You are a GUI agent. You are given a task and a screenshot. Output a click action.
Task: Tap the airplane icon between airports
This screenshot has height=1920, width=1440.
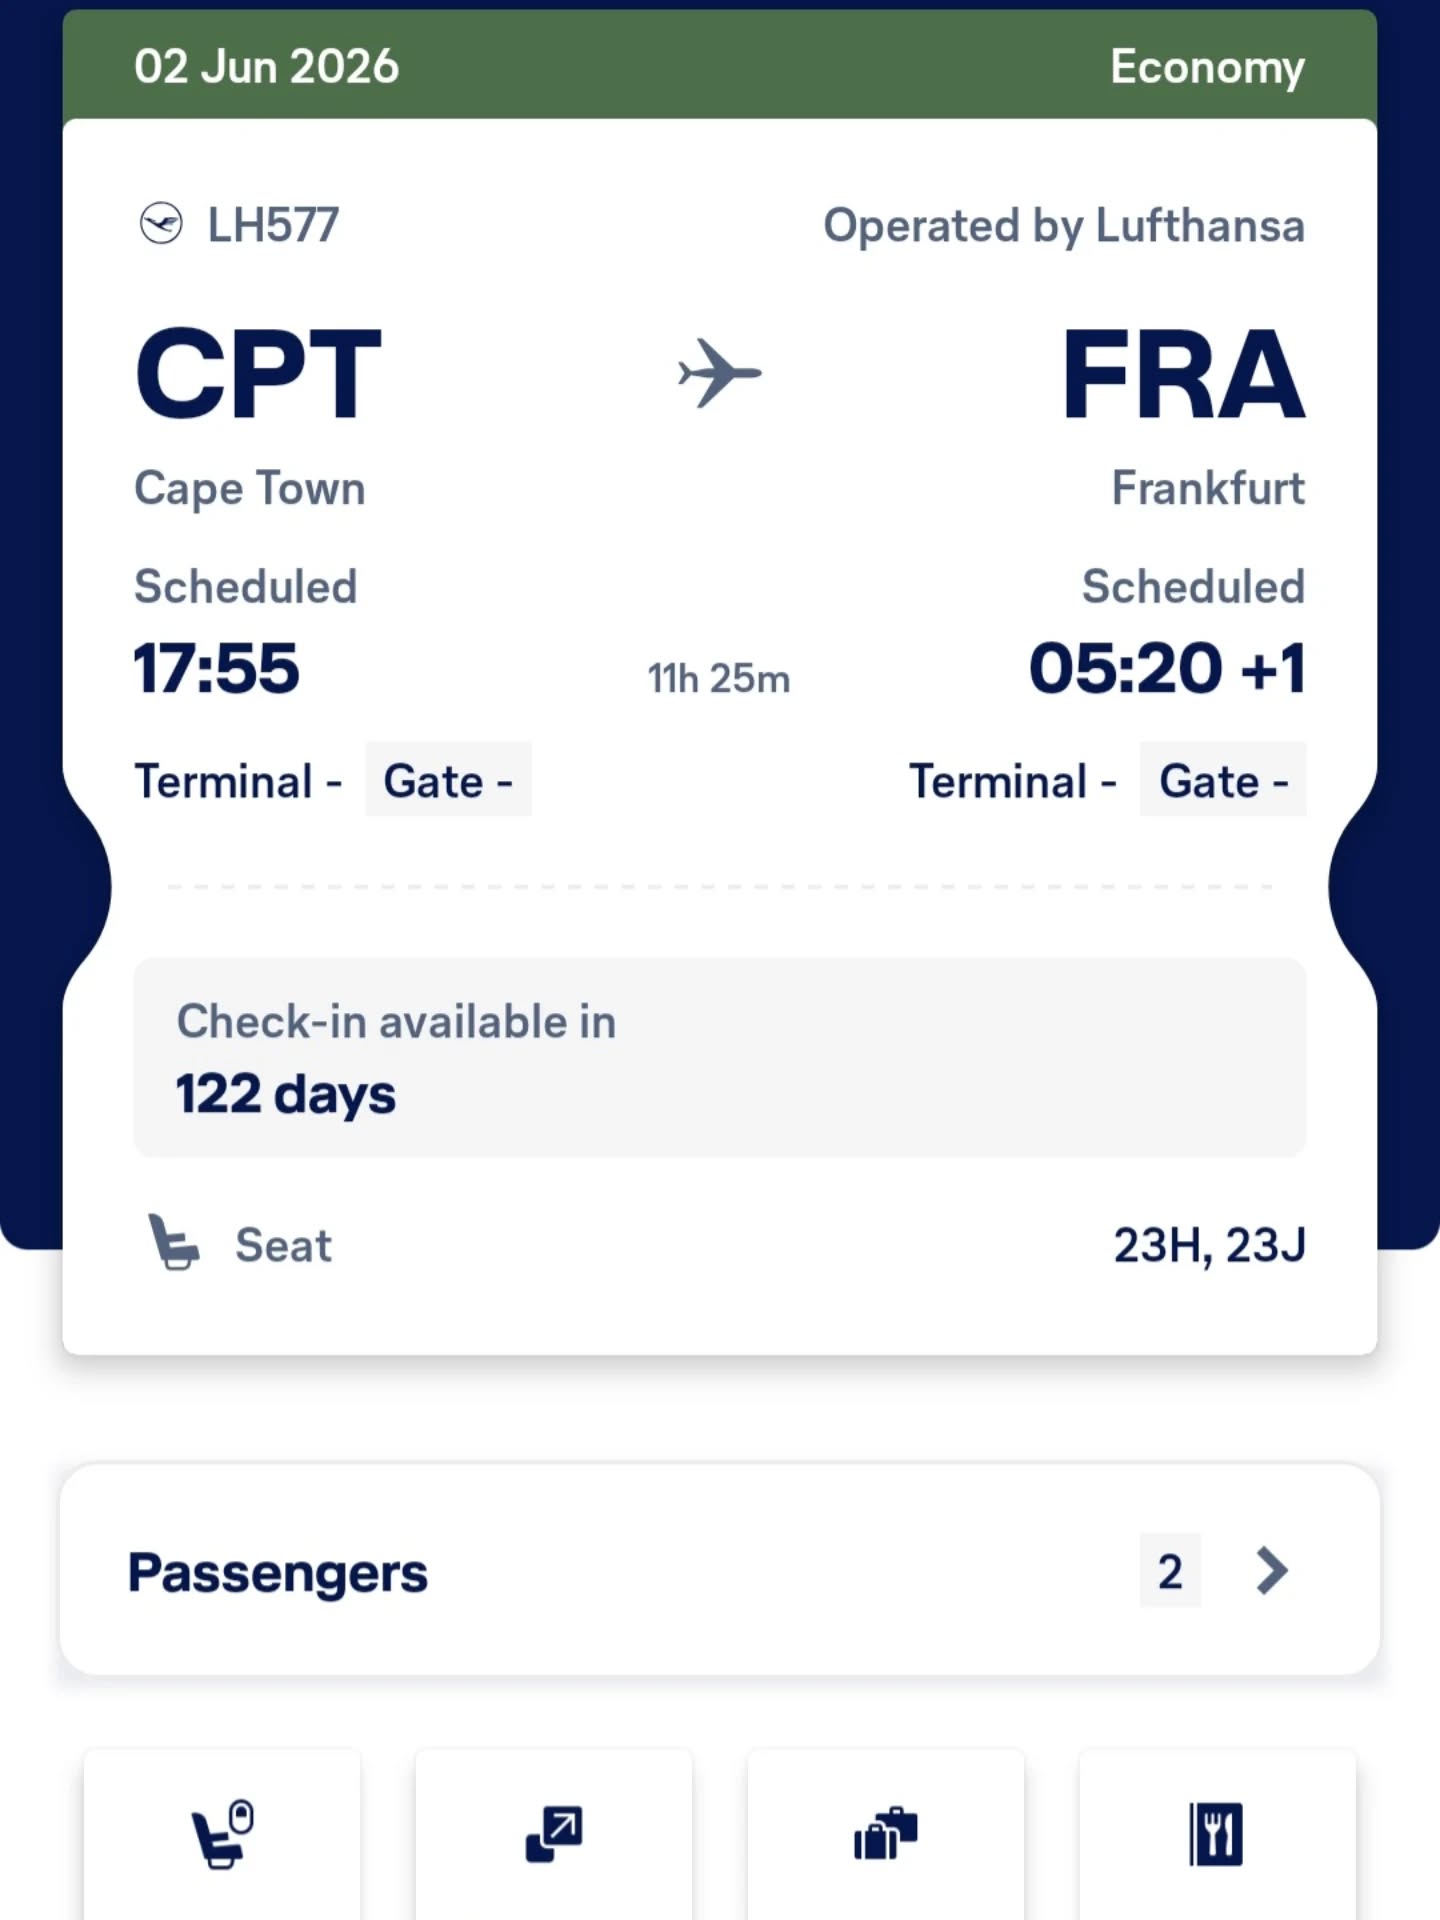[719, 373]
